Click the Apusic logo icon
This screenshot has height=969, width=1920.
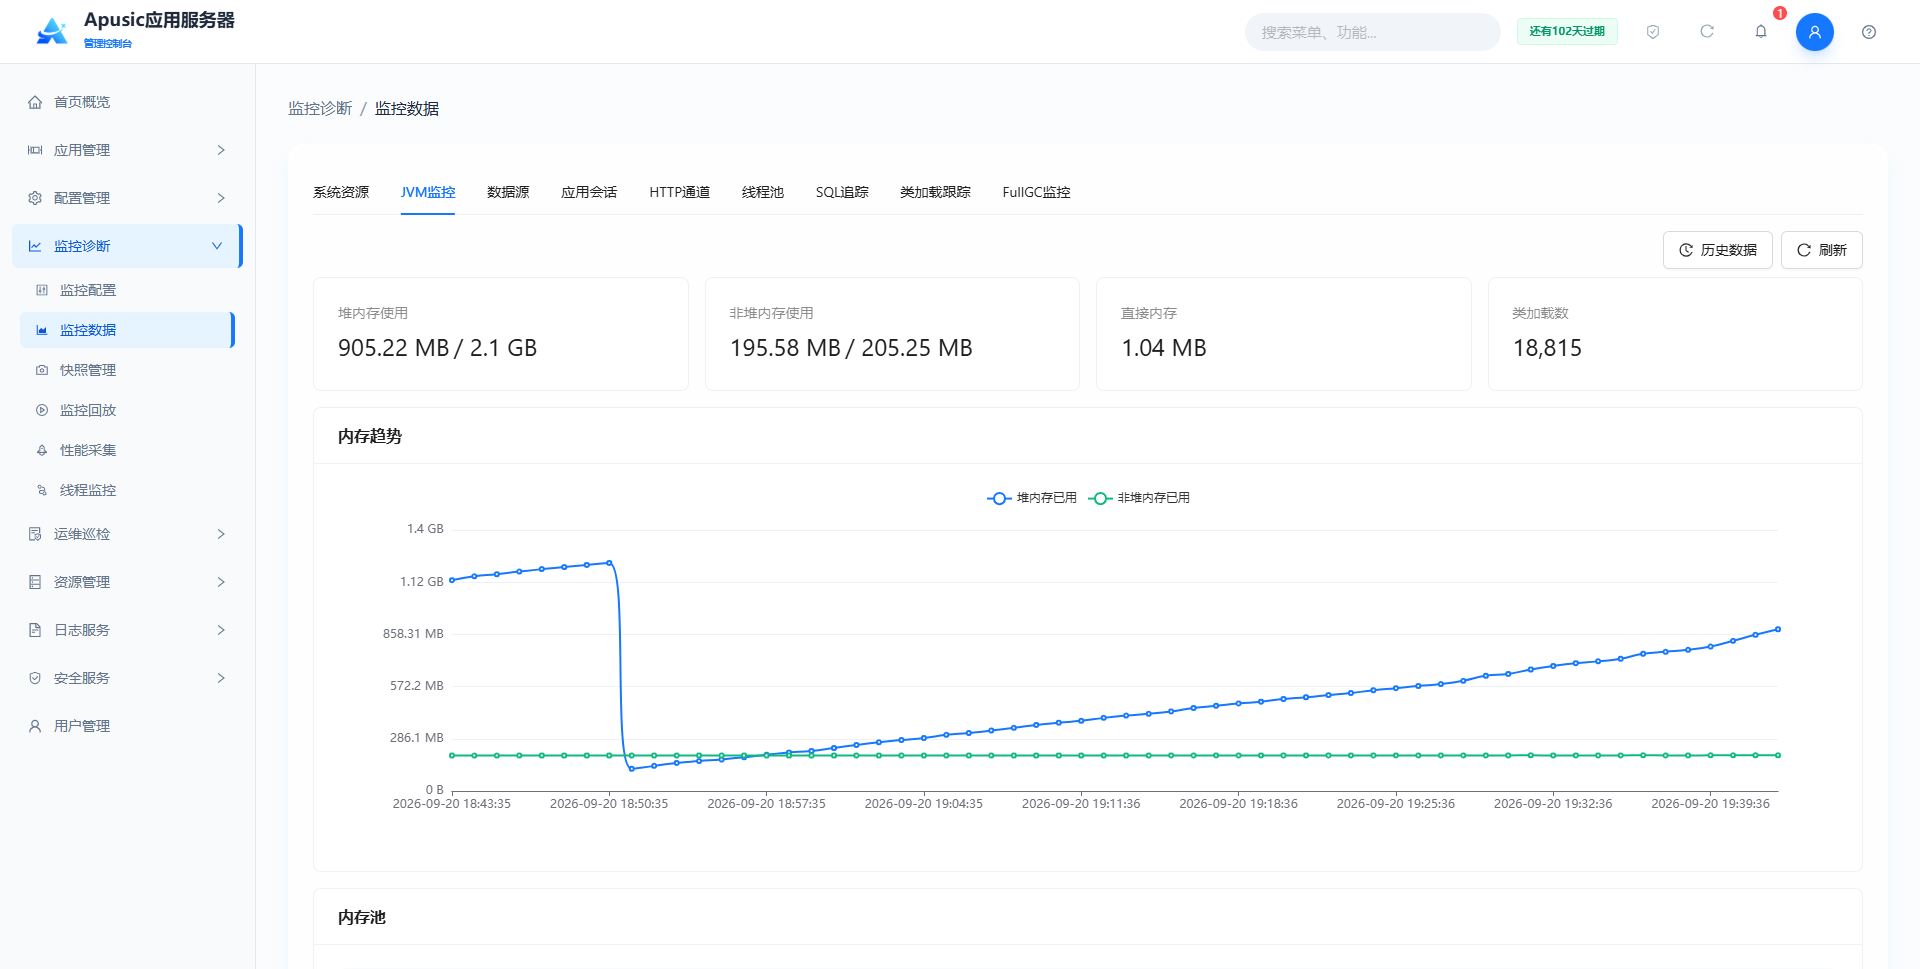[x=52, y=31]
